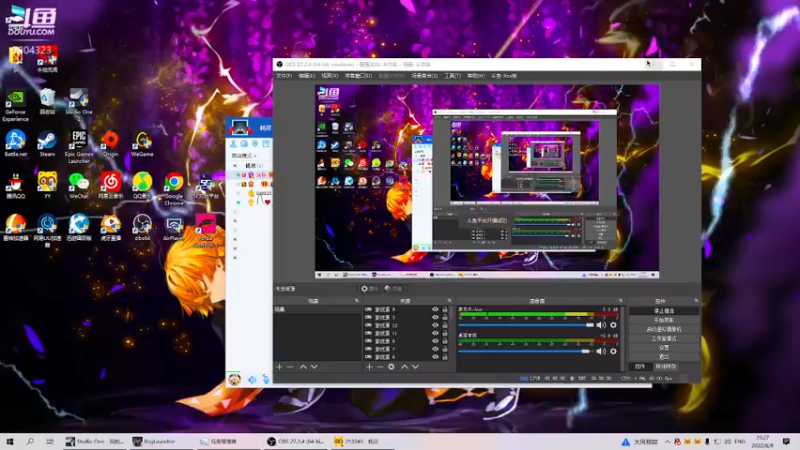Screen dimensions: 800x450
Task: Open the 文件(F) menu in OBS
Action: (284, 76)
